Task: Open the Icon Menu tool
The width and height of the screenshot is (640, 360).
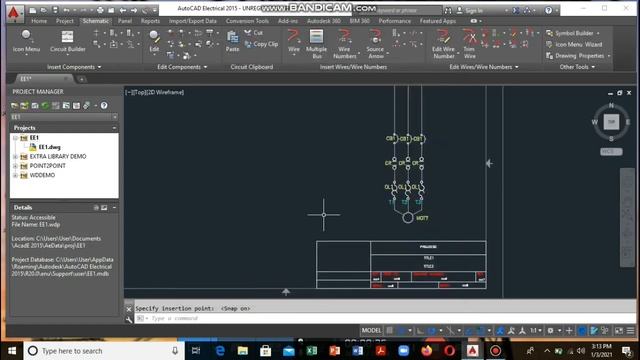Action: [26, 41]
